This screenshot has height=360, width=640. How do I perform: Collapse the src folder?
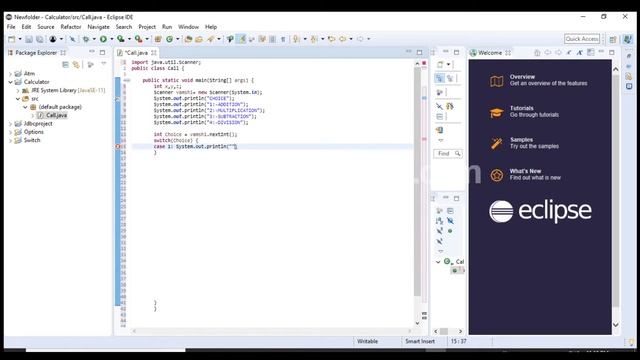tap(18, 99)
